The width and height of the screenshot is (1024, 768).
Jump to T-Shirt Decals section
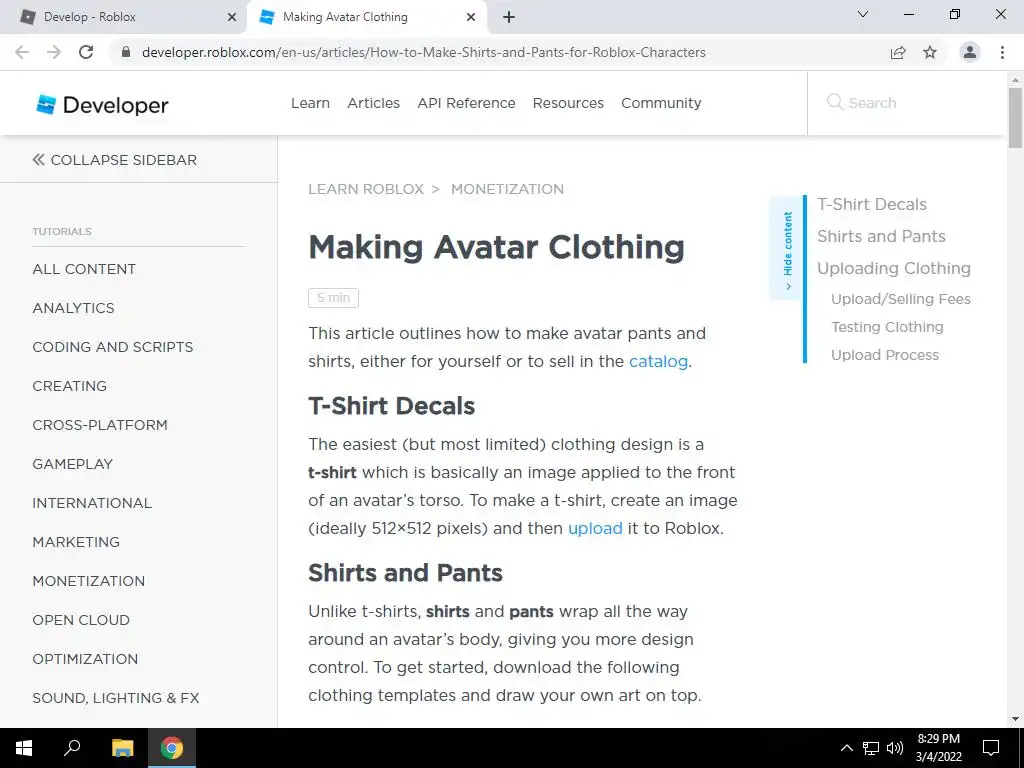pos(872,204)
